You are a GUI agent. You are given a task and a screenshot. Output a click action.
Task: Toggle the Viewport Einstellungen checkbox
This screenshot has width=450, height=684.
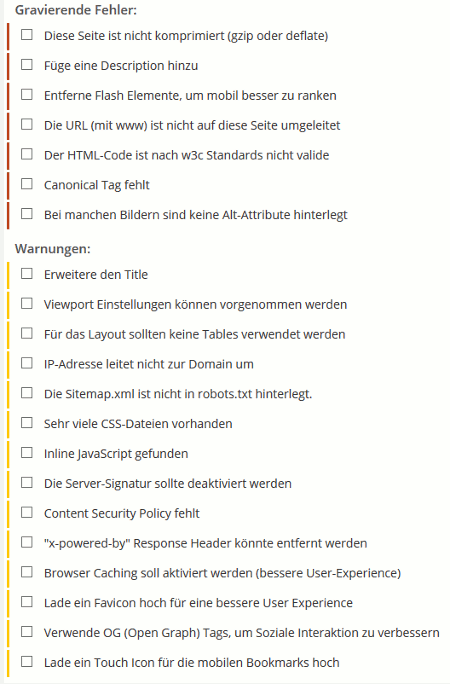(x=27, y=303)
